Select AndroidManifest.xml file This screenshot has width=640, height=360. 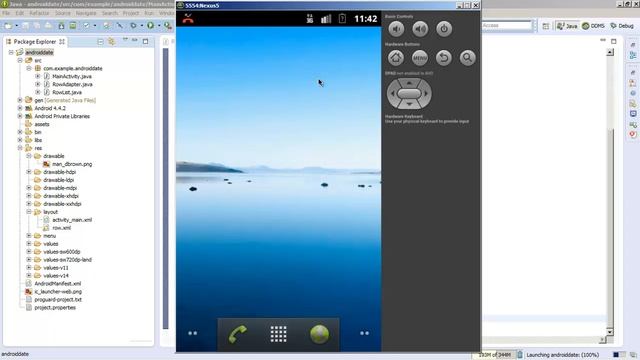point(57,284)
